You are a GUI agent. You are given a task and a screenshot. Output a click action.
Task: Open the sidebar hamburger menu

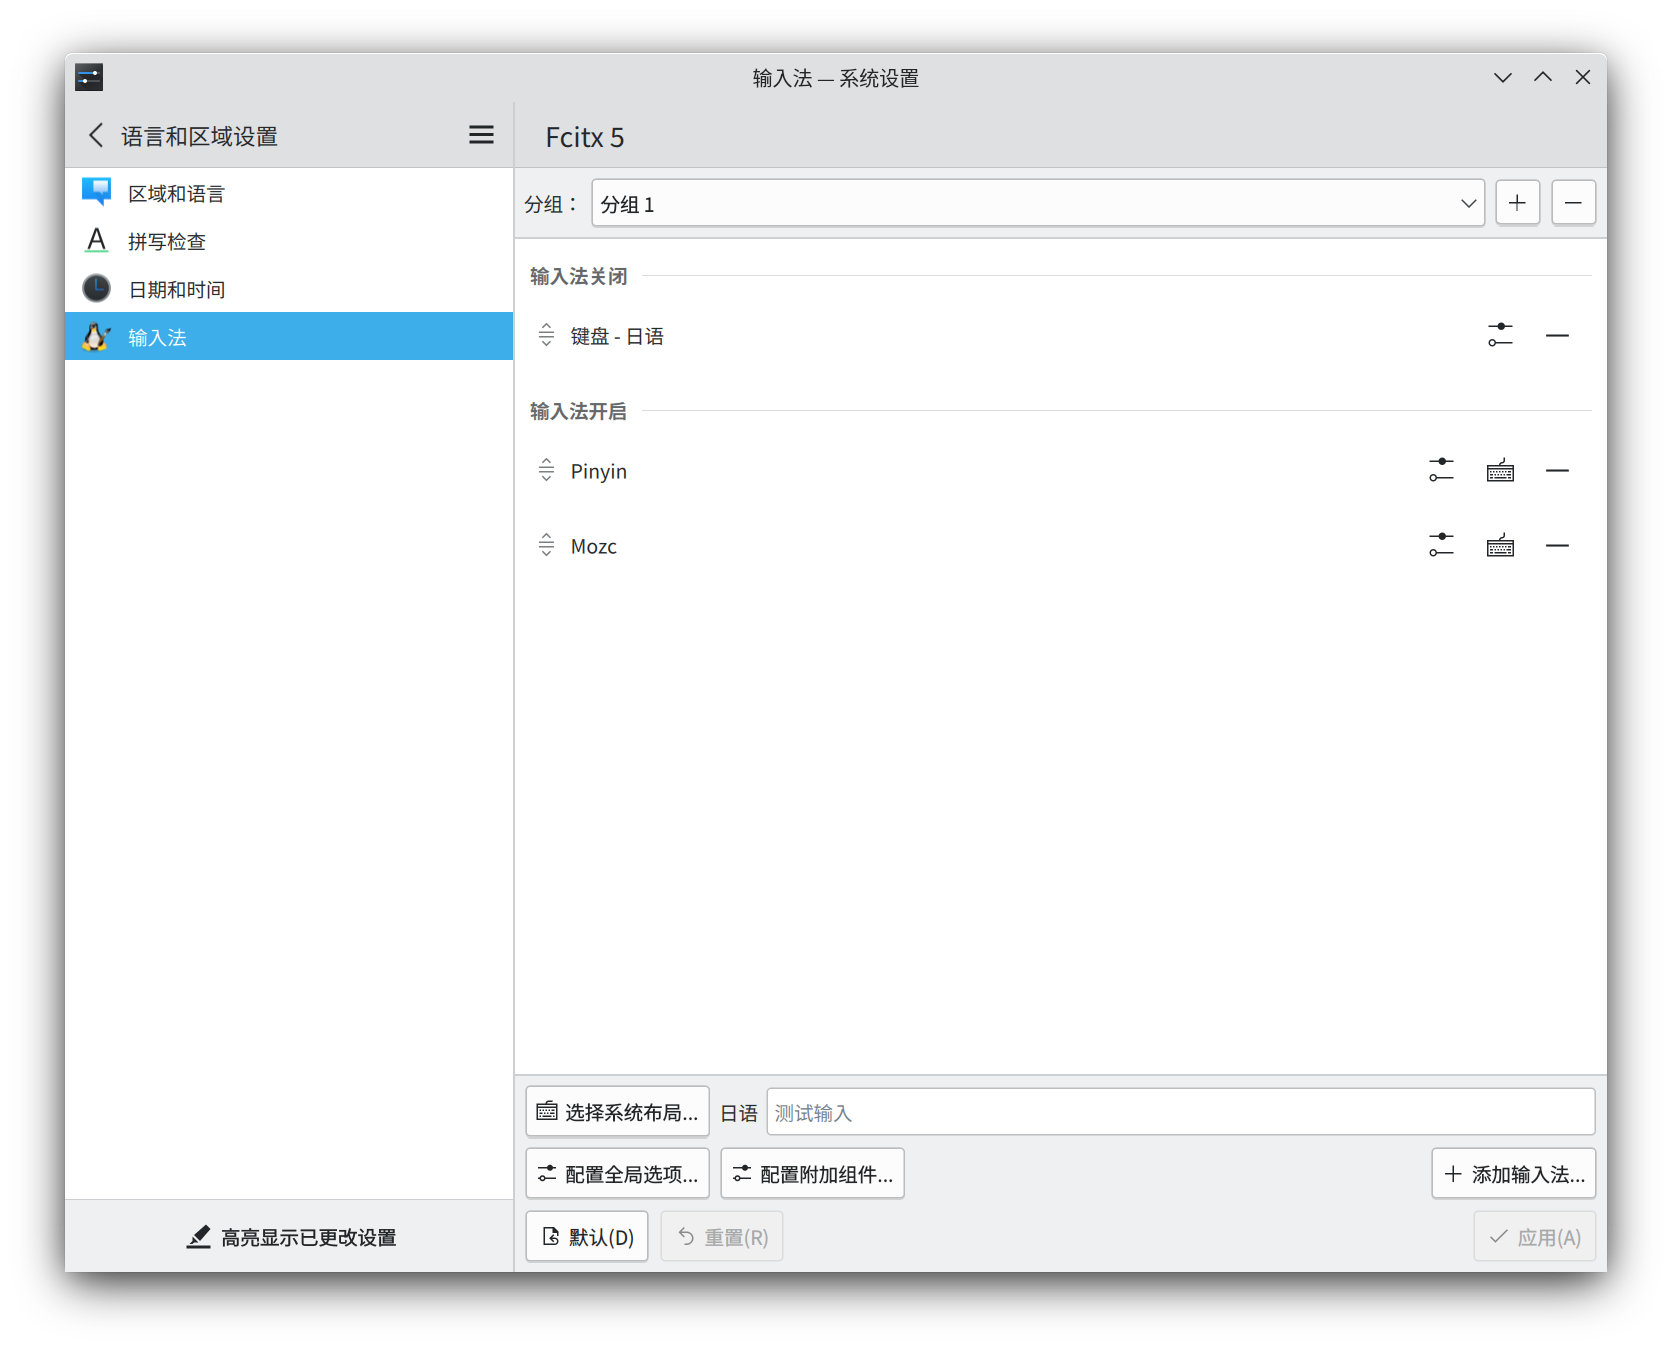coord(481,135)
